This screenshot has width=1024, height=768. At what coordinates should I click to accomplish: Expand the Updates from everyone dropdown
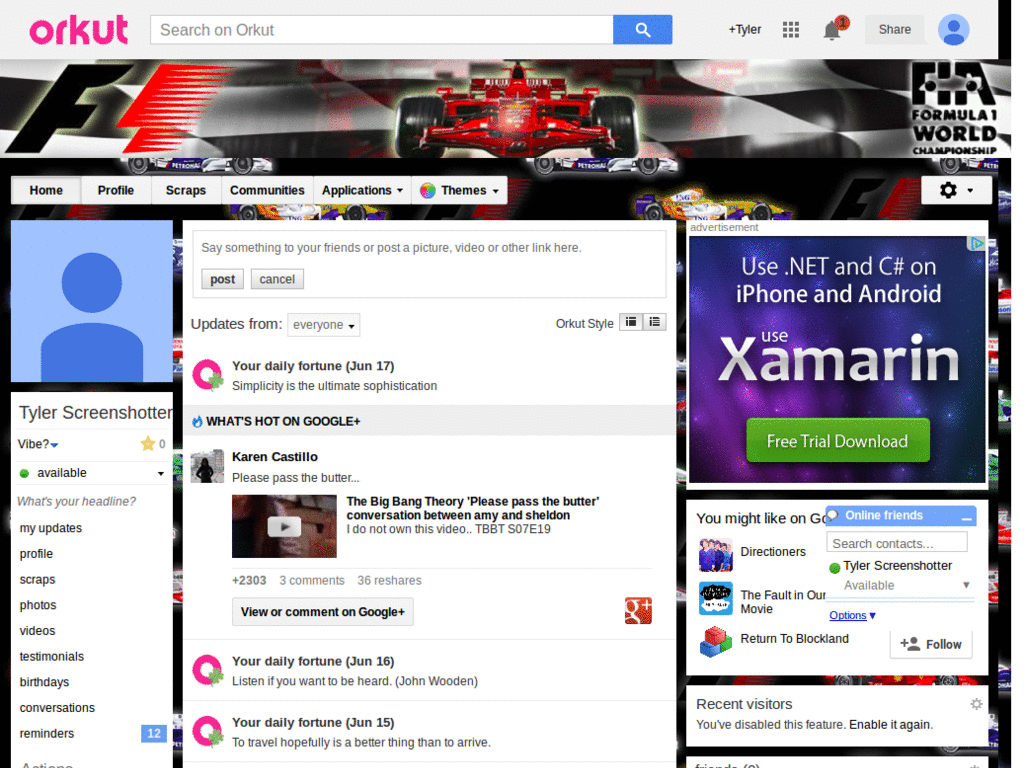324,325
